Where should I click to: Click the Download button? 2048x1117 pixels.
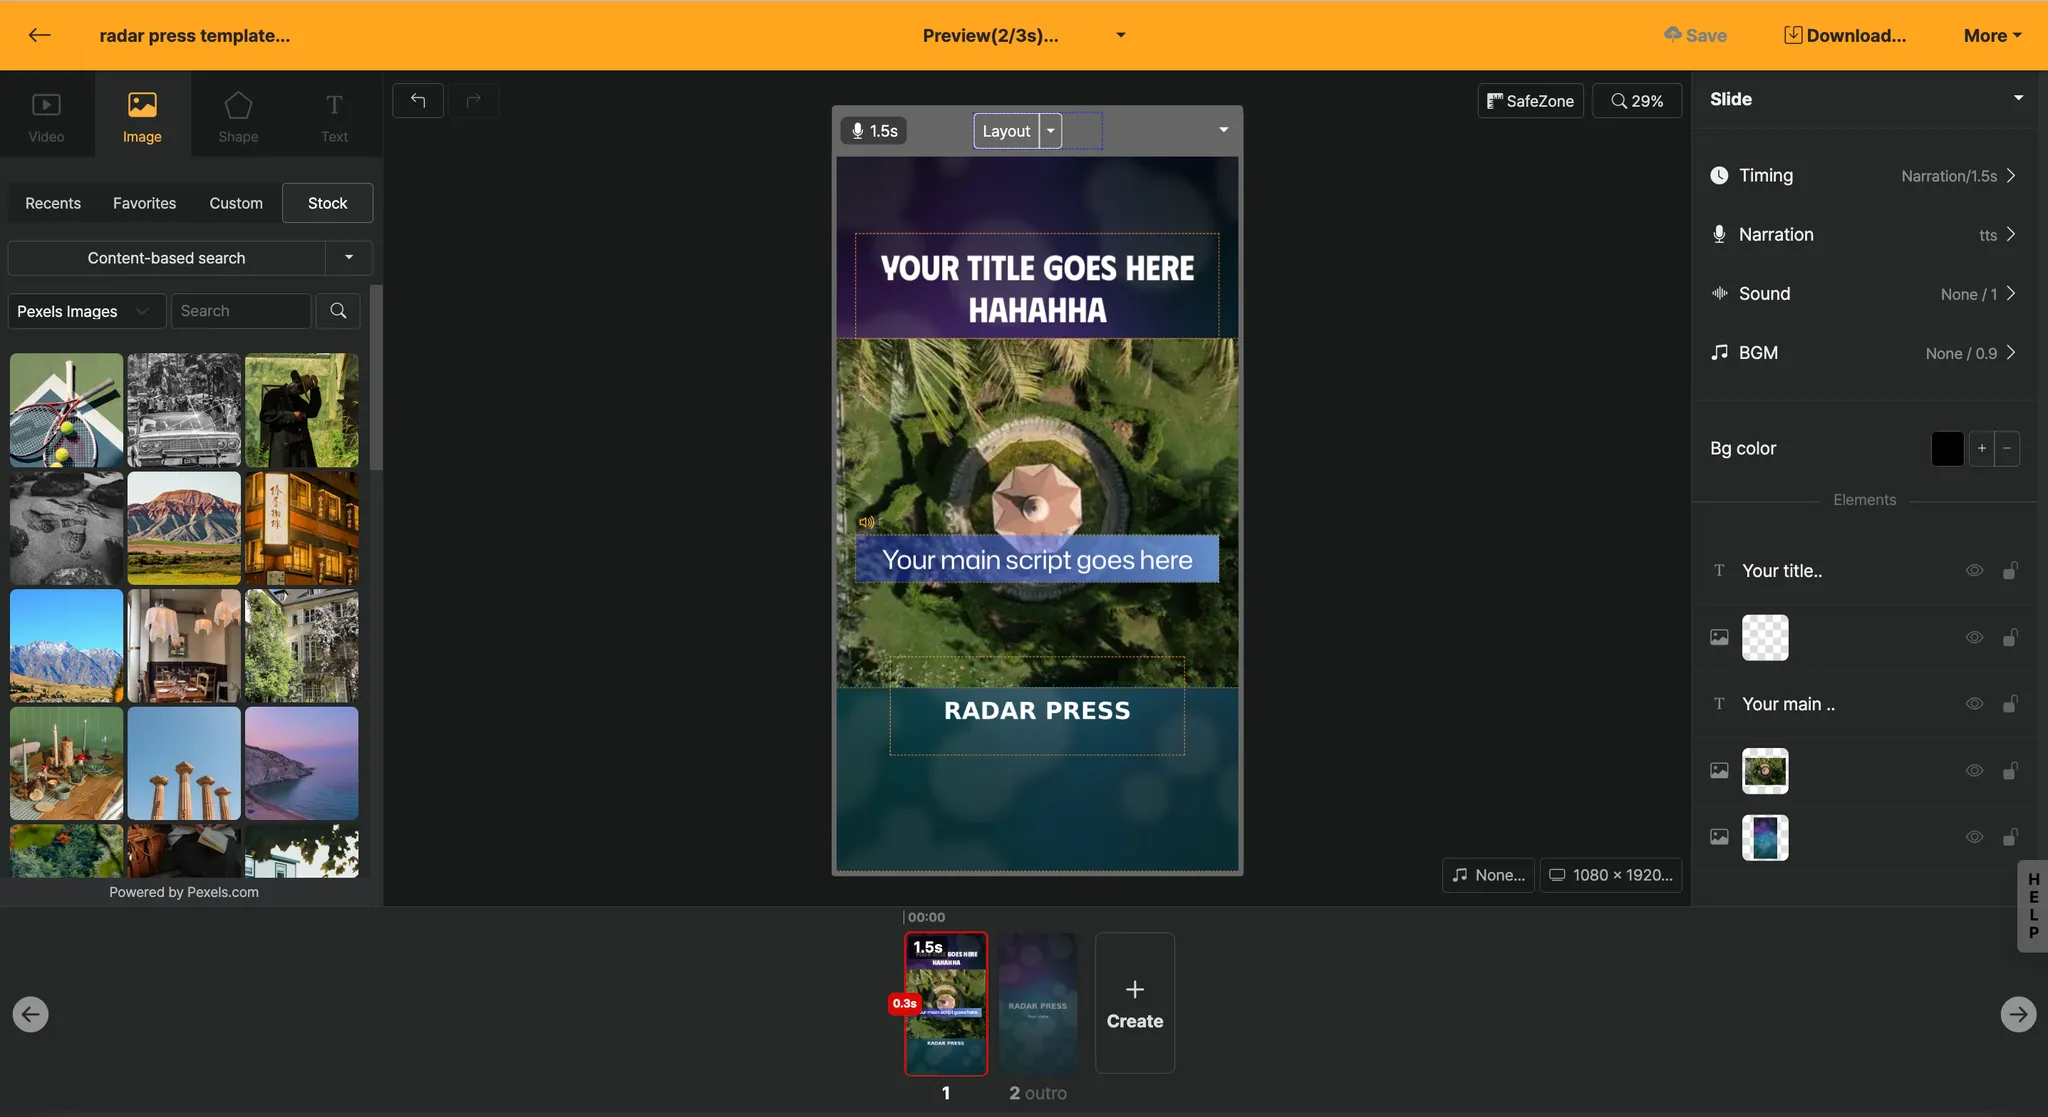[x=1845, y=35]
